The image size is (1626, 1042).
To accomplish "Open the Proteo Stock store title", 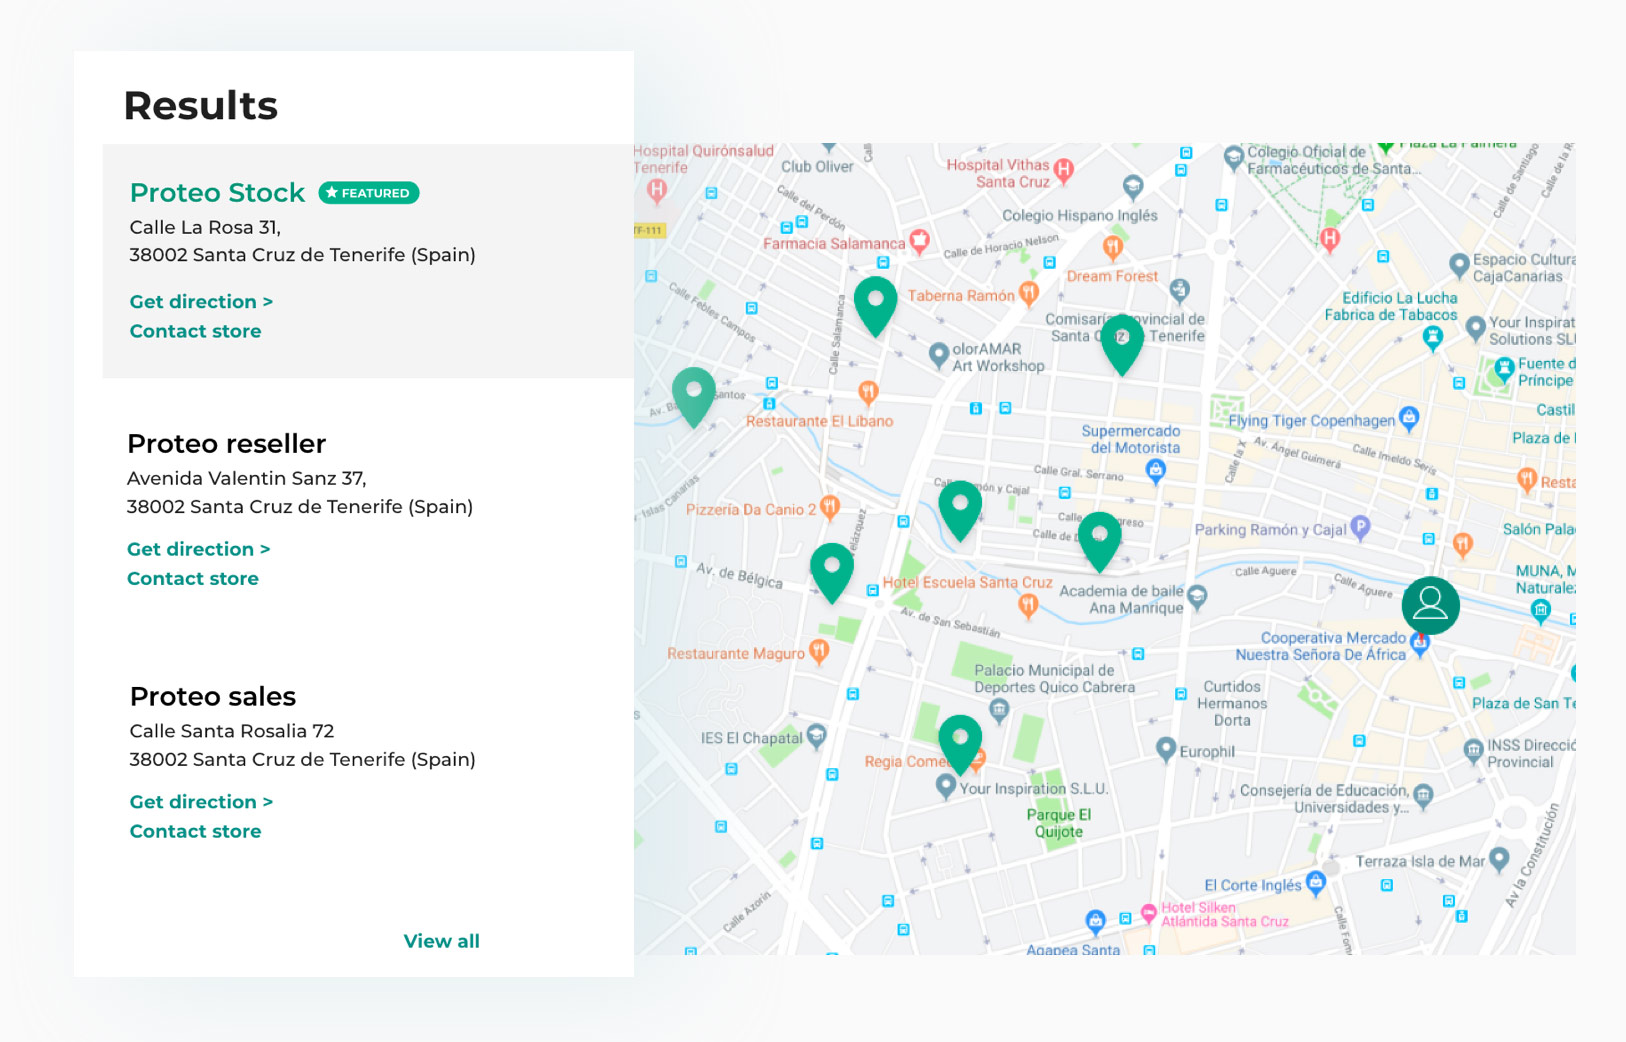I will [217, 192].
